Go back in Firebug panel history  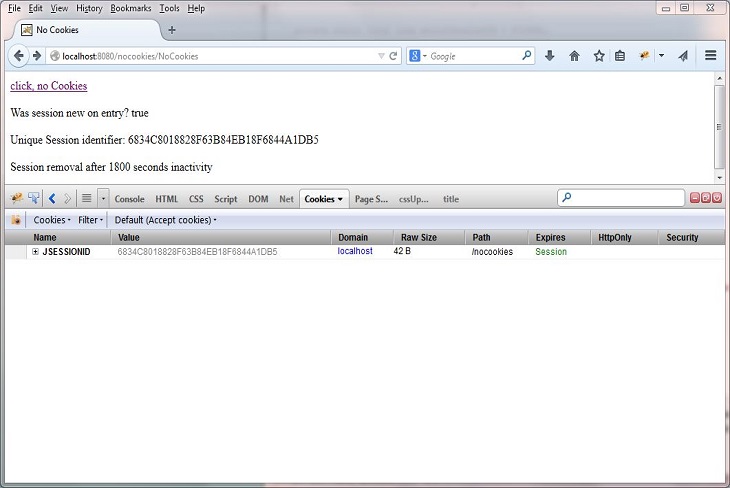pyautogui.click(x=52, y=199)
